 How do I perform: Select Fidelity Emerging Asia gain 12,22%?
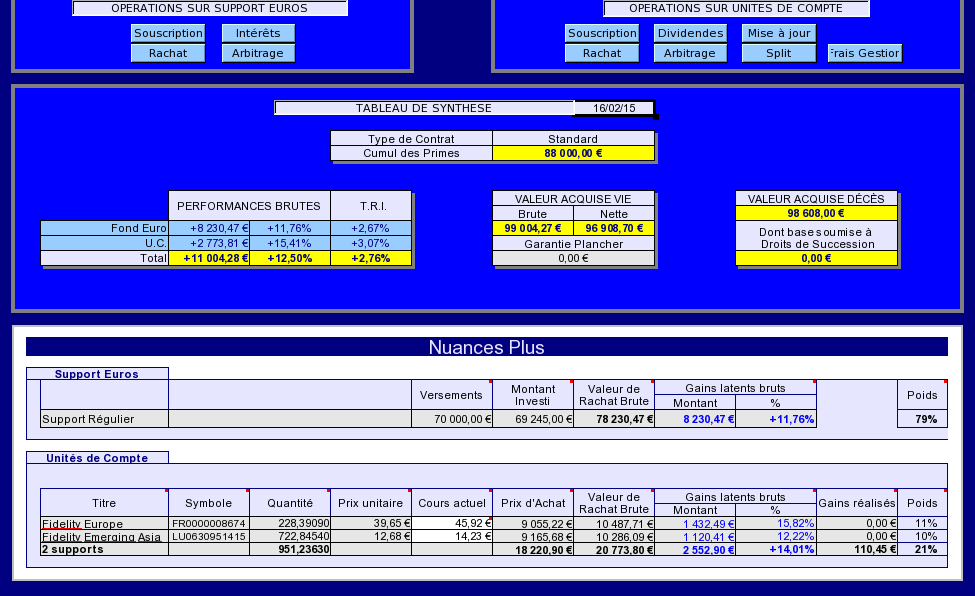click(x=776, y=536)
